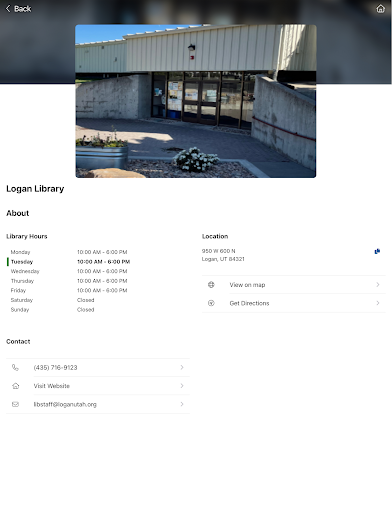The width and height of the screenshot is (392, 512).
Task: Open the home icon at top right
Action: 380,9
